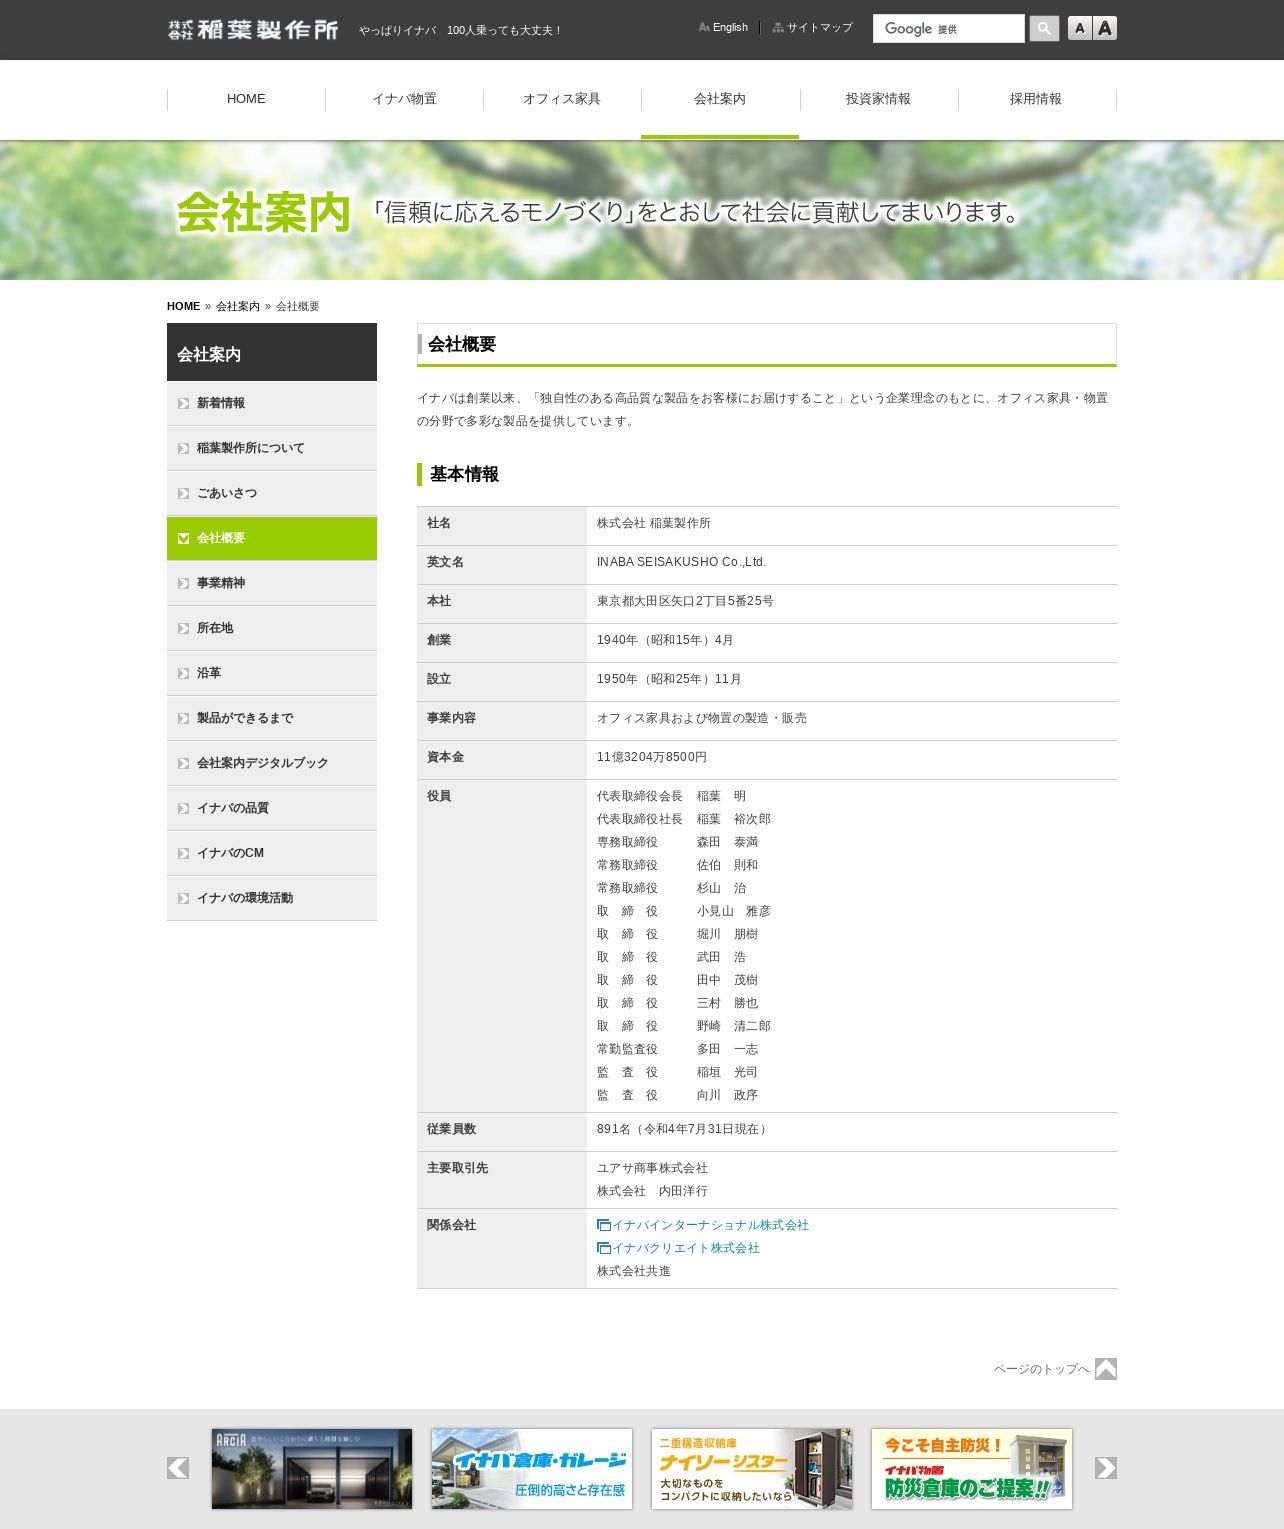This screenshot has height=1529, width=1284.
Task: Switch site language to English
Action: click(730, 28)
